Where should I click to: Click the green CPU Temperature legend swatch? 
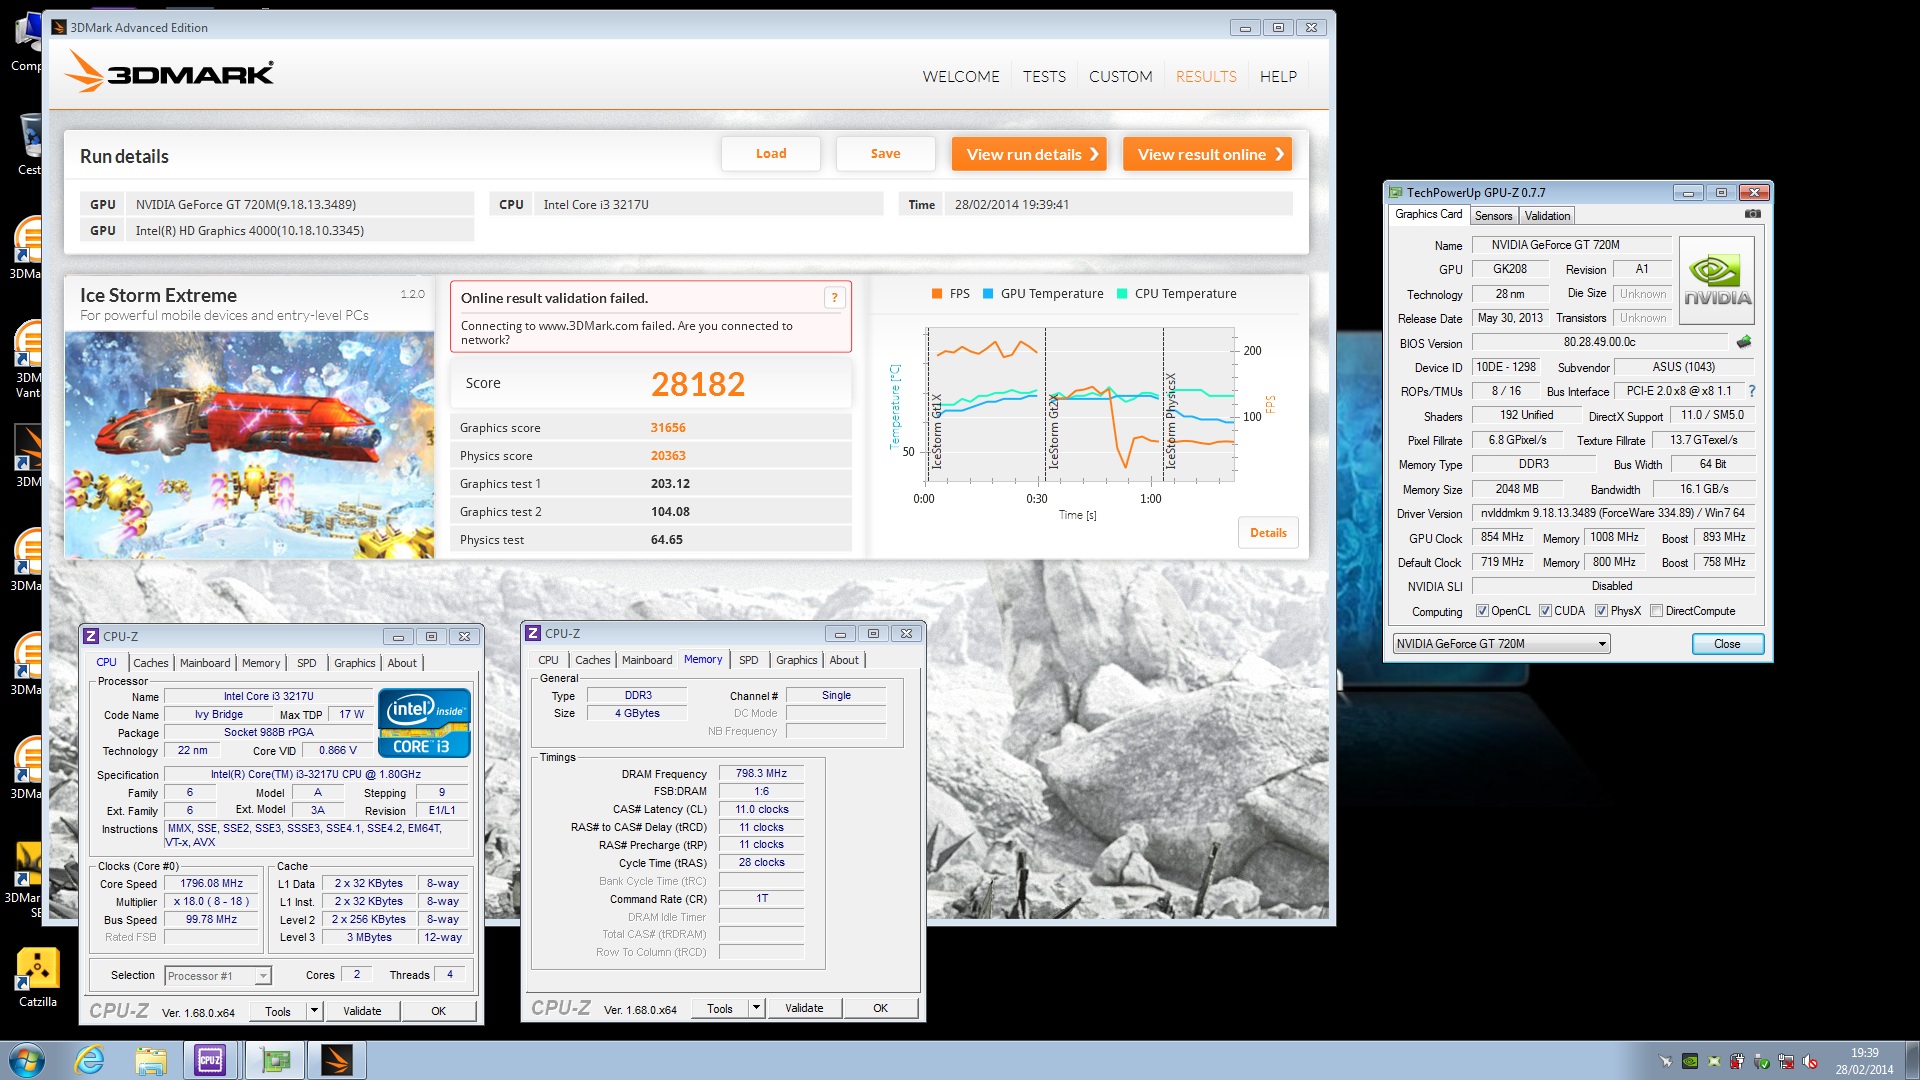coord(1122,294)
